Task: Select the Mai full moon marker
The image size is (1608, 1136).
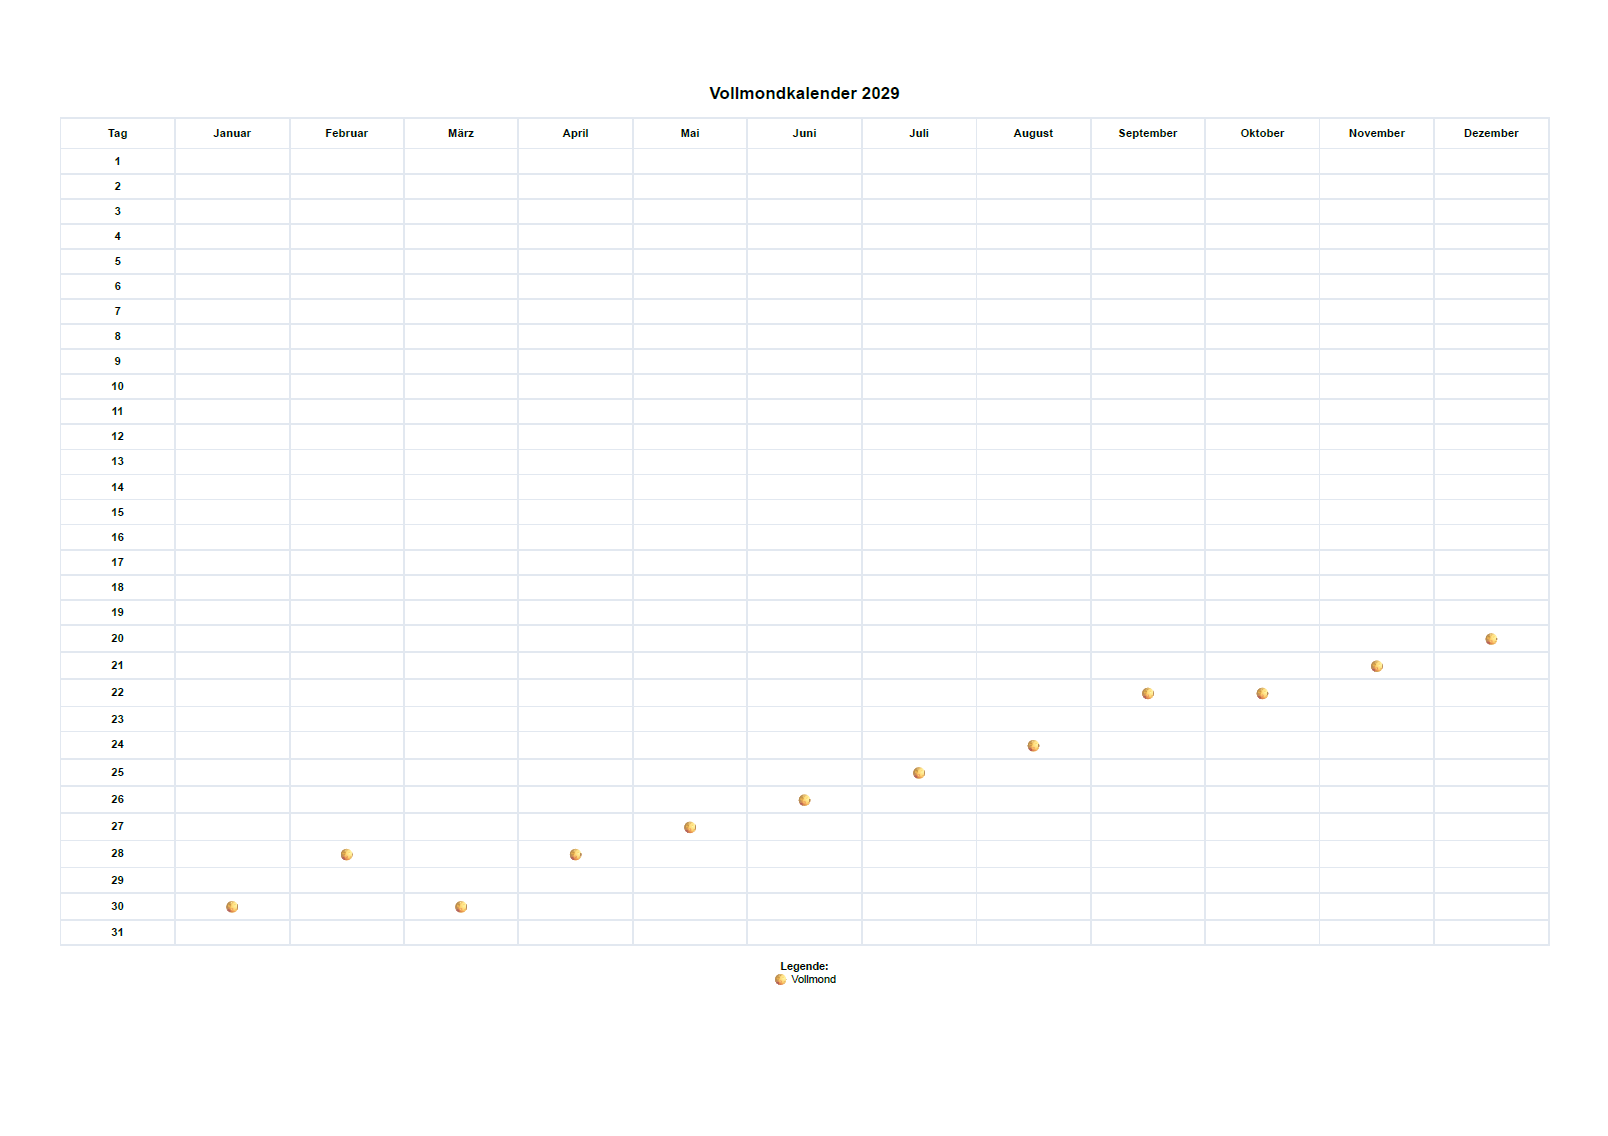Action: point(690,827)
